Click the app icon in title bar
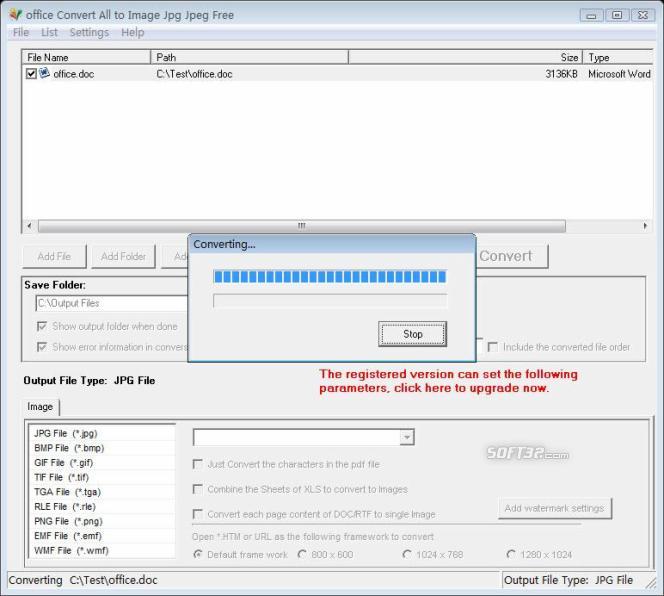The height and width of the screenshot is (596, 664). pyautogui.click(x=14, y=15)
